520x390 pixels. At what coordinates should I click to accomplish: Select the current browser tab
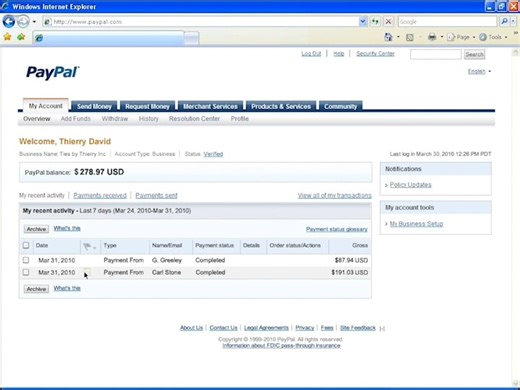point(108,38)
